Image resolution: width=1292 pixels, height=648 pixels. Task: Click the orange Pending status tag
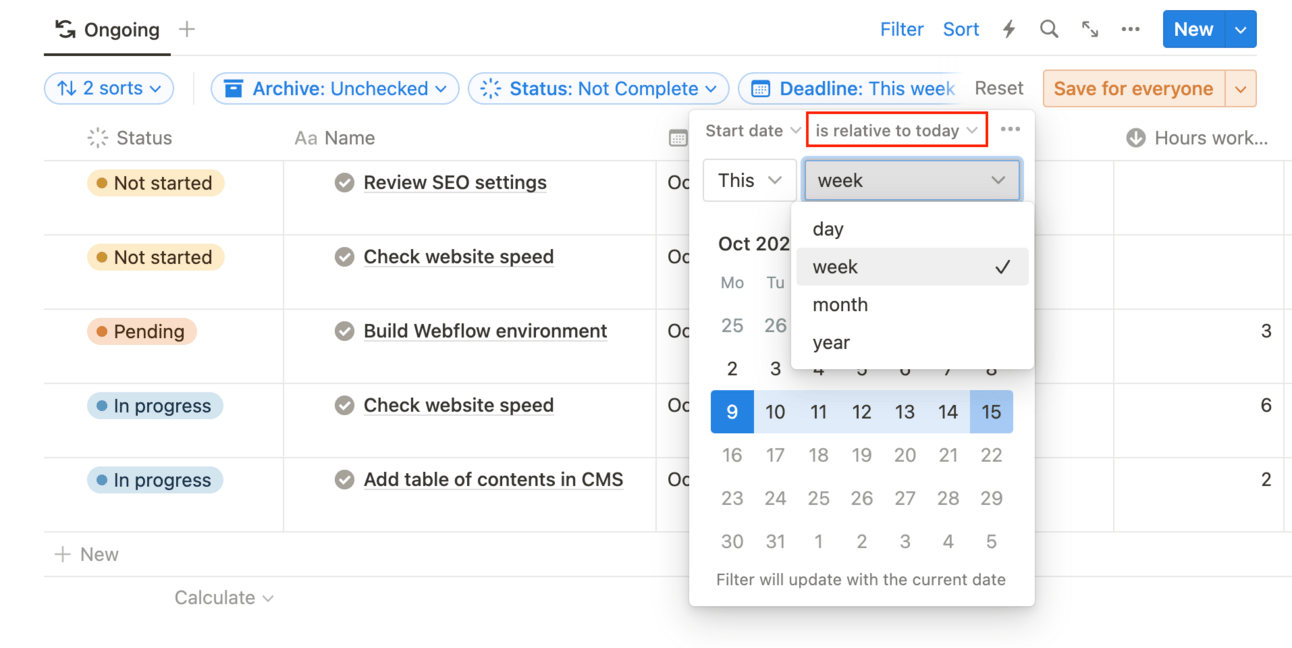[141, 332]
